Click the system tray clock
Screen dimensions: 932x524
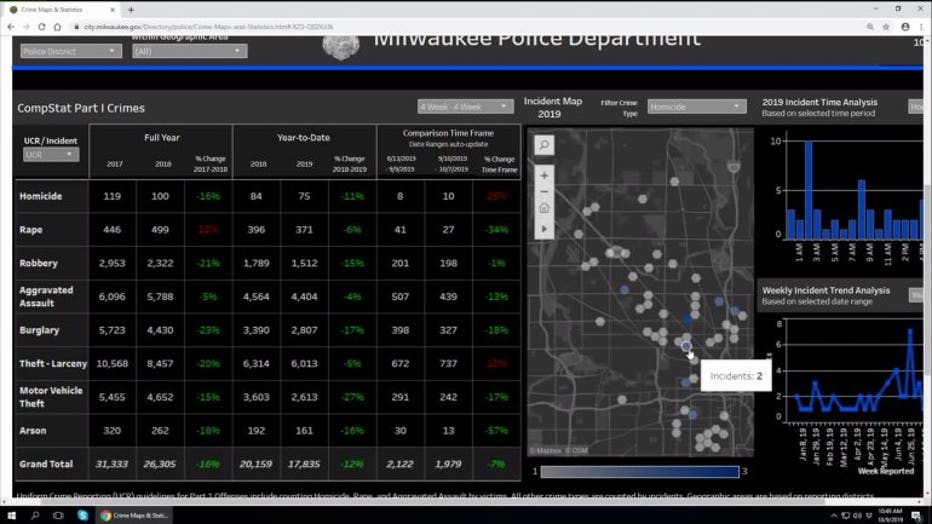pos(890,515)
